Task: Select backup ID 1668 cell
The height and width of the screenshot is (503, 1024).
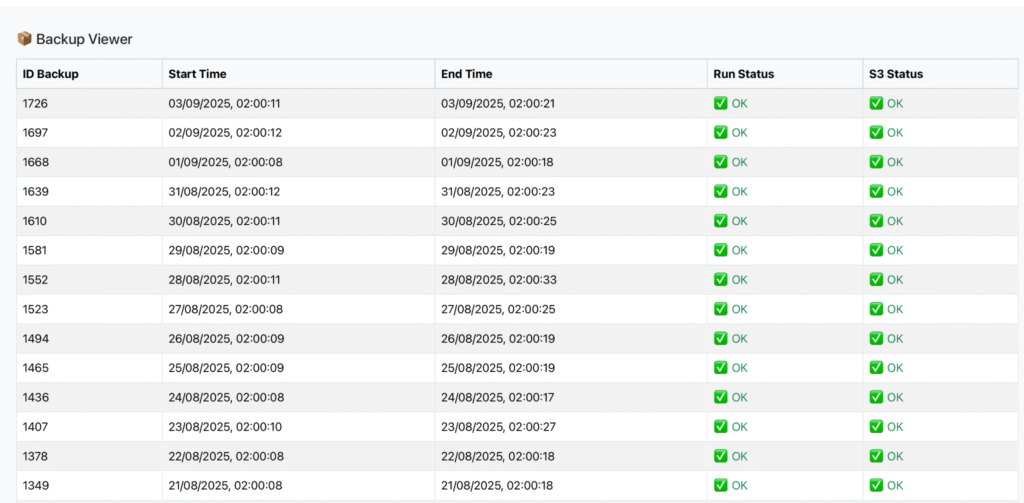Action: click(x=36, y=162)
